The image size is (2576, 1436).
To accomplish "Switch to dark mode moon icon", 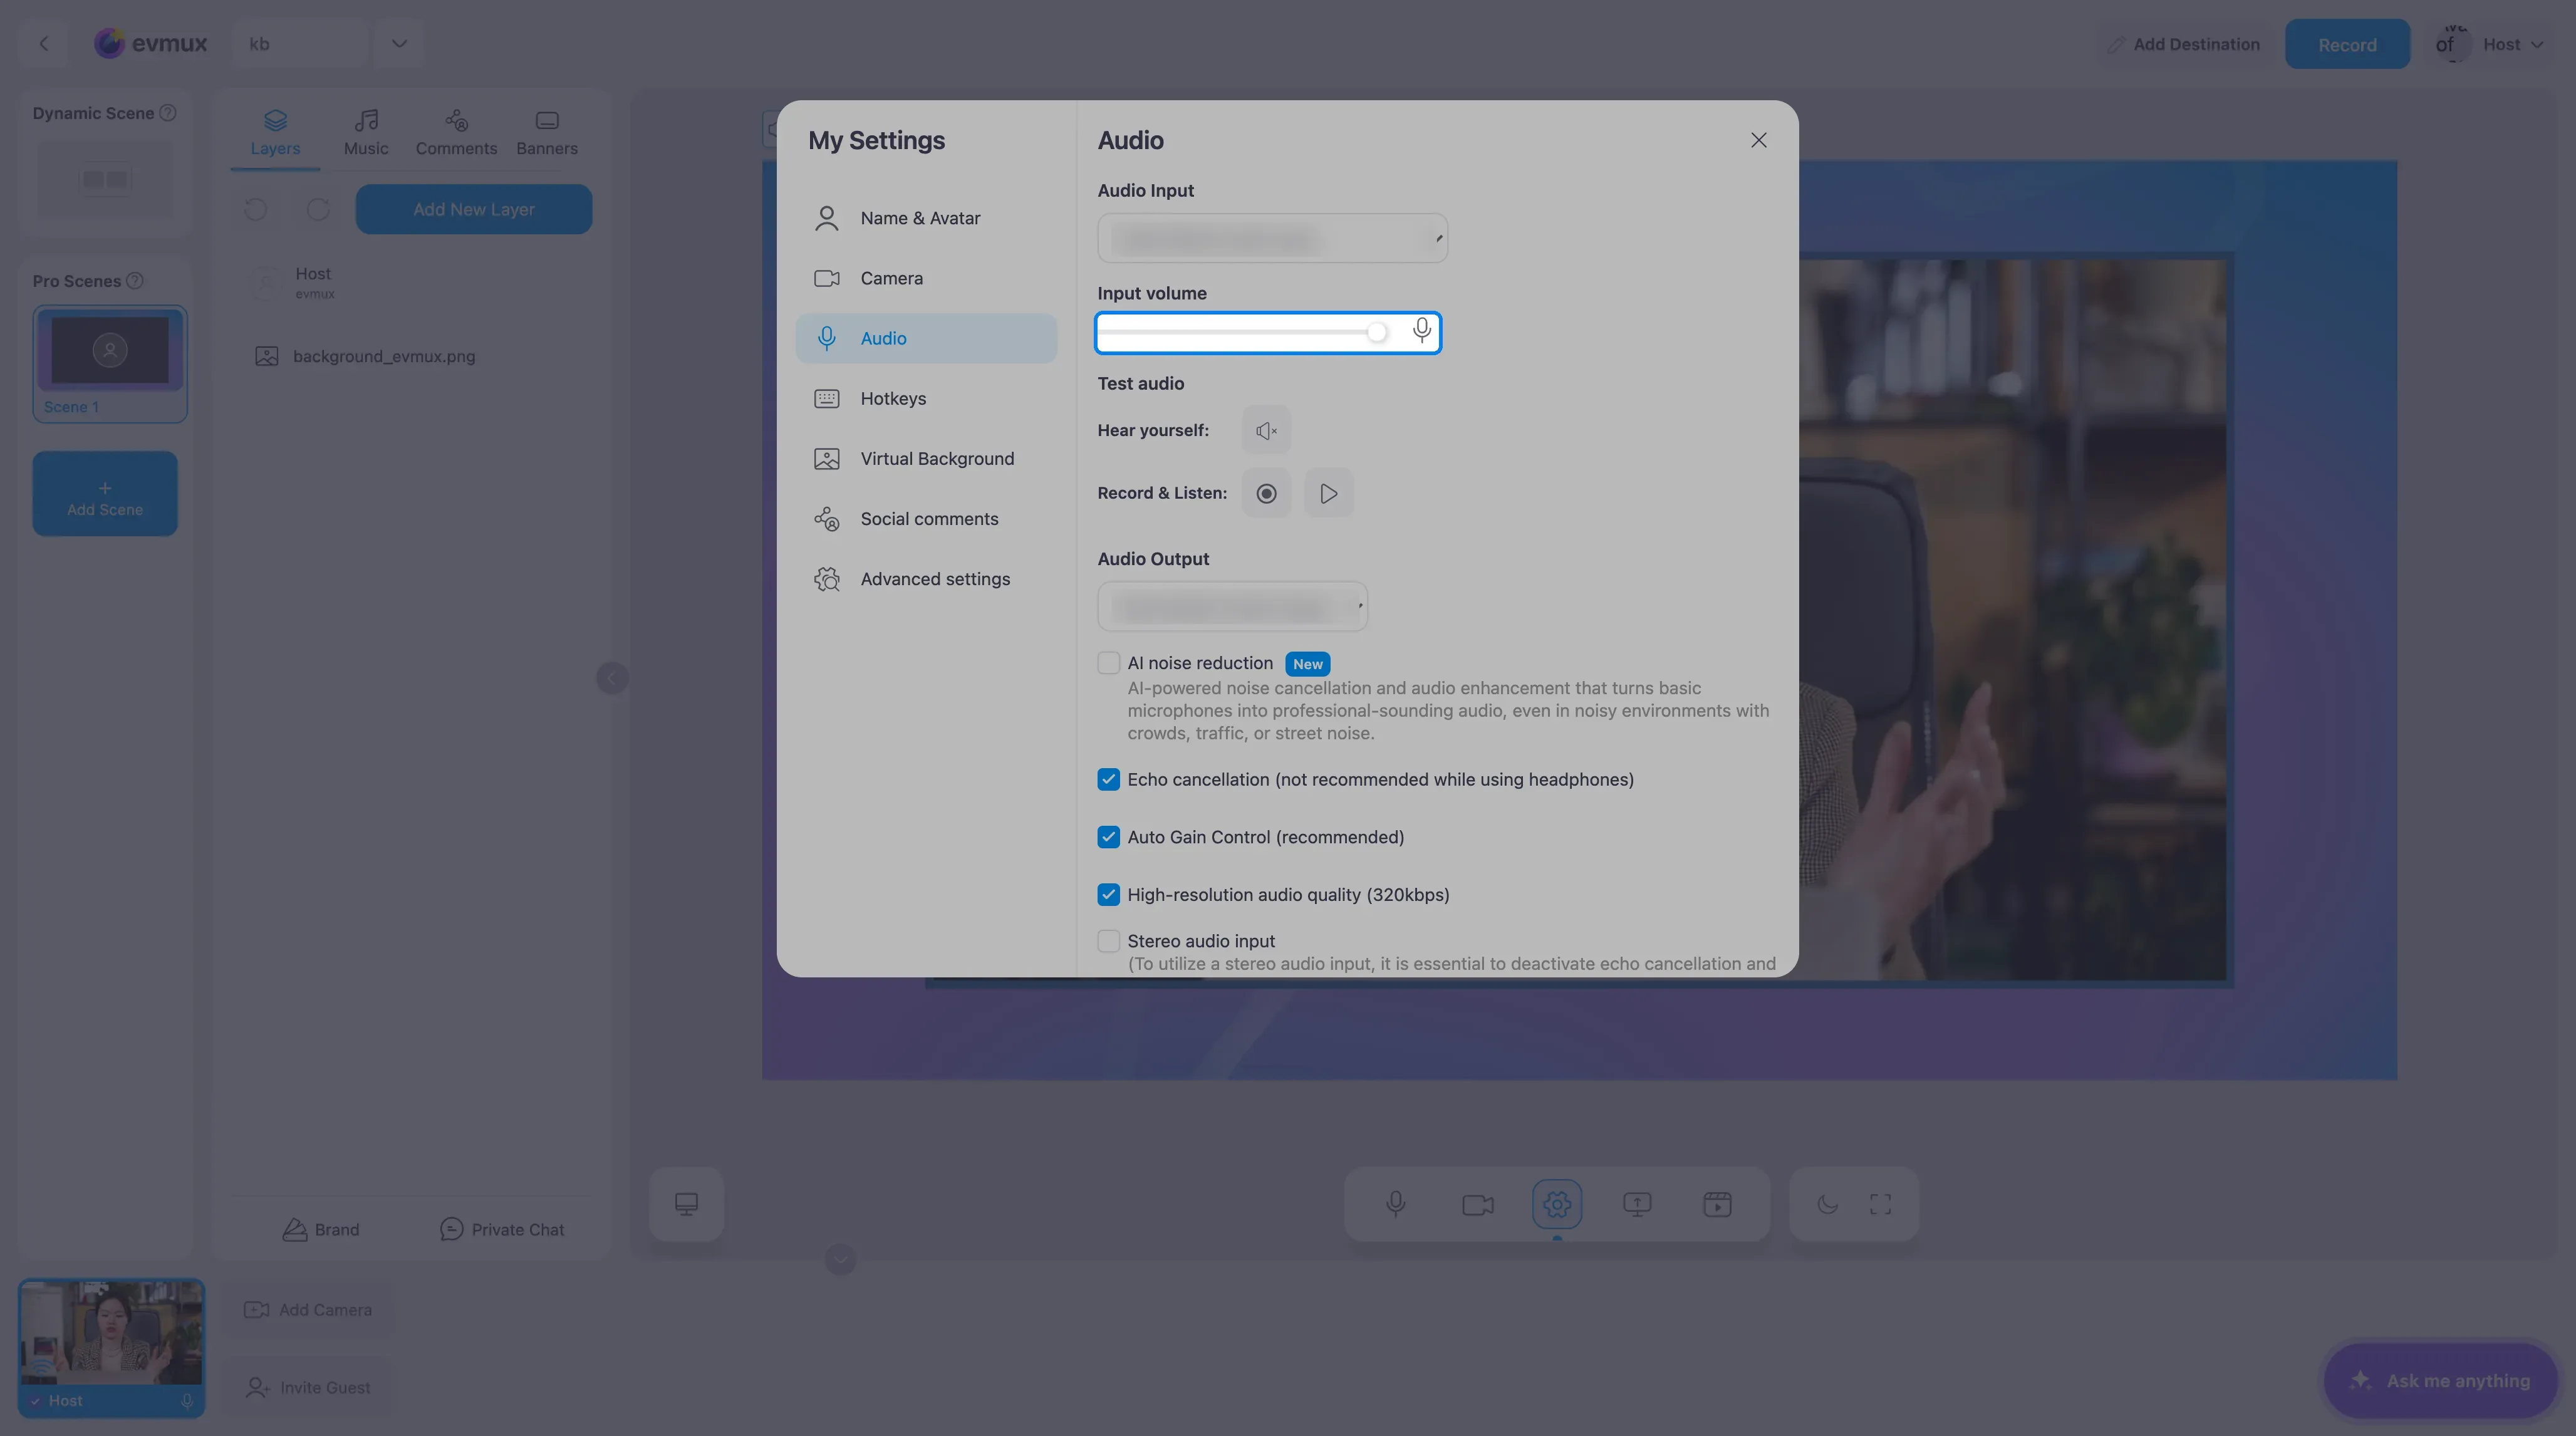I will 1827,1204.
